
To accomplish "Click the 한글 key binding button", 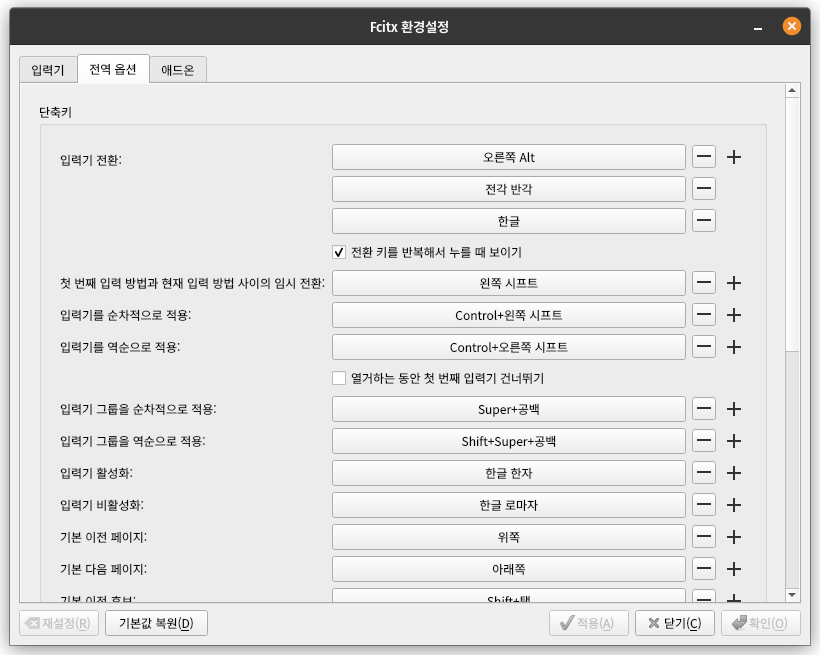I will click(x=508, y=221).
